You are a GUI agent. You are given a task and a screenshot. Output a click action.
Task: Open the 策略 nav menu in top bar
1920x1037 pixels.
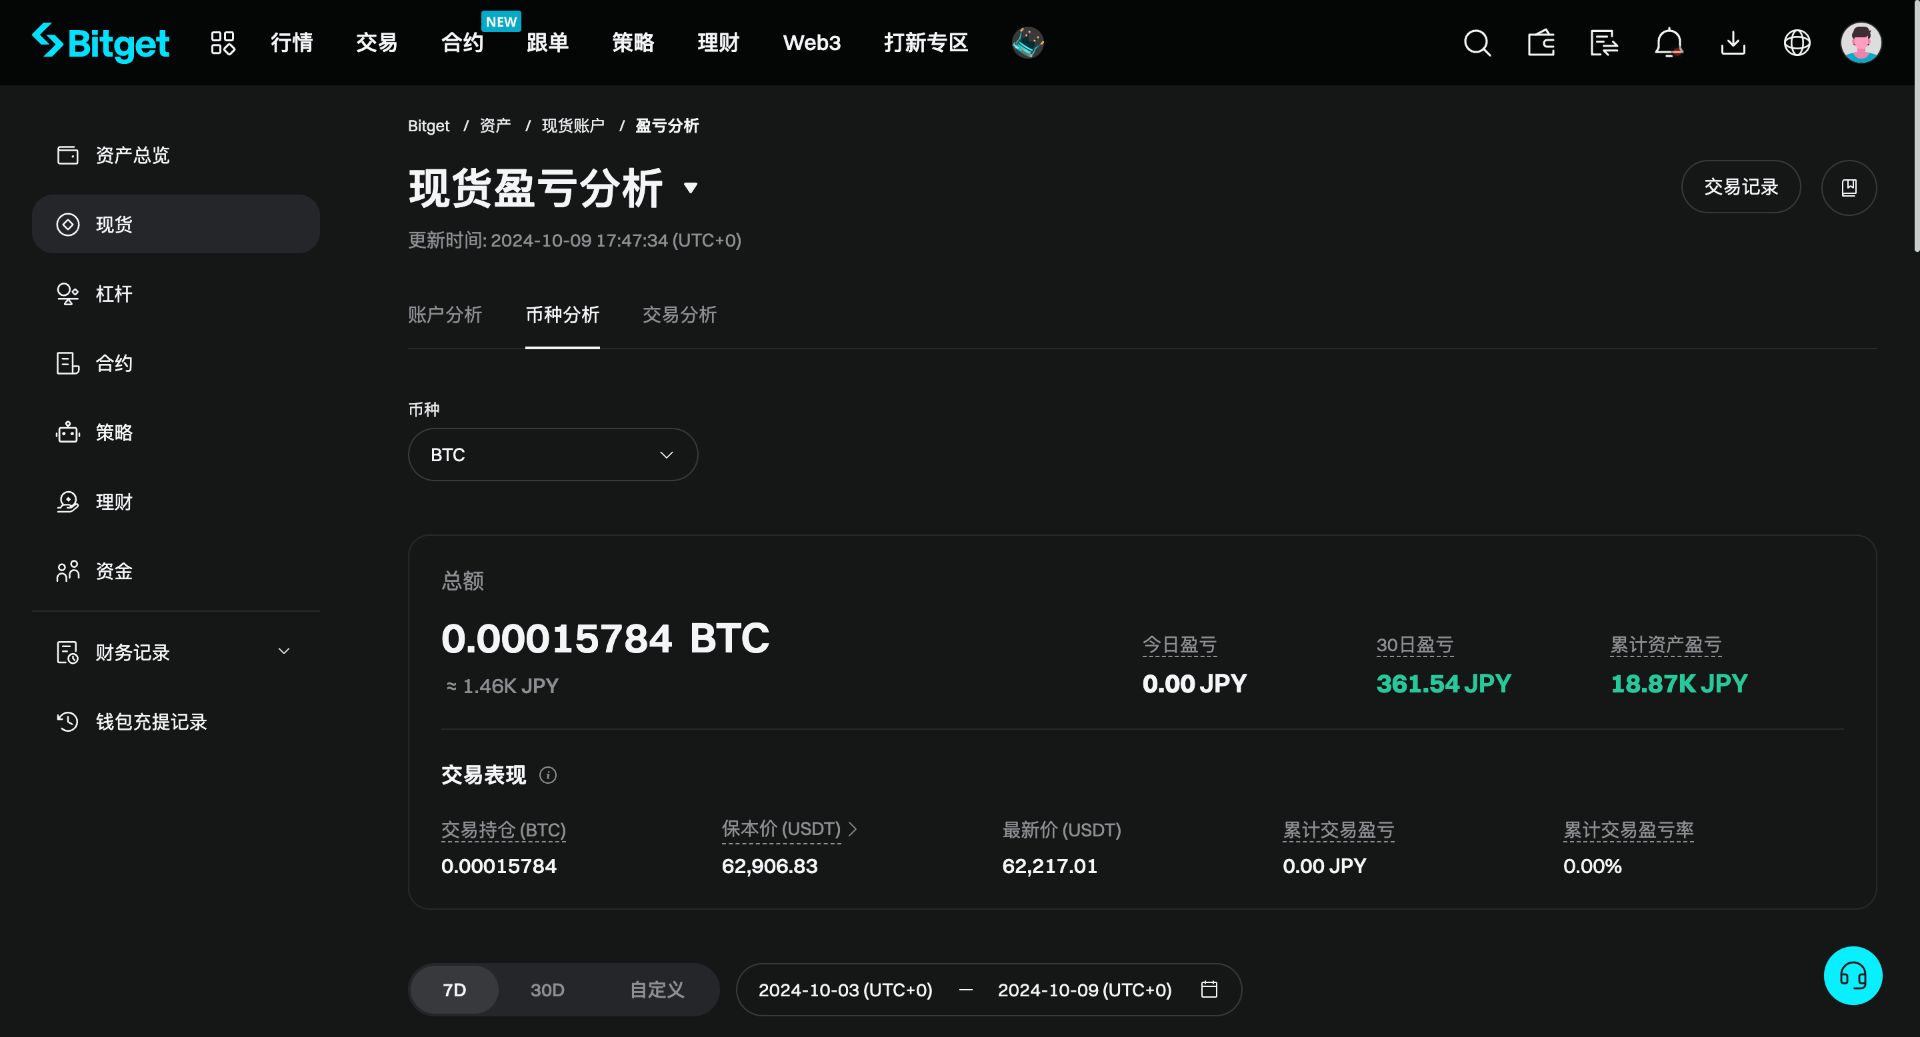633,42
